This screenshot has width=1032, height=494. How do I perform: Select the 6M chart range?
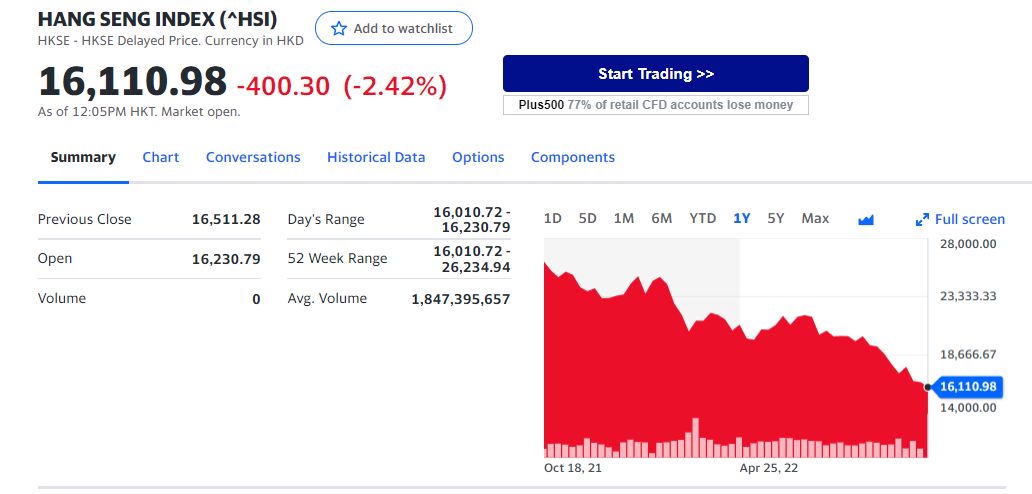pyautogui.click(x=661, y=218)
